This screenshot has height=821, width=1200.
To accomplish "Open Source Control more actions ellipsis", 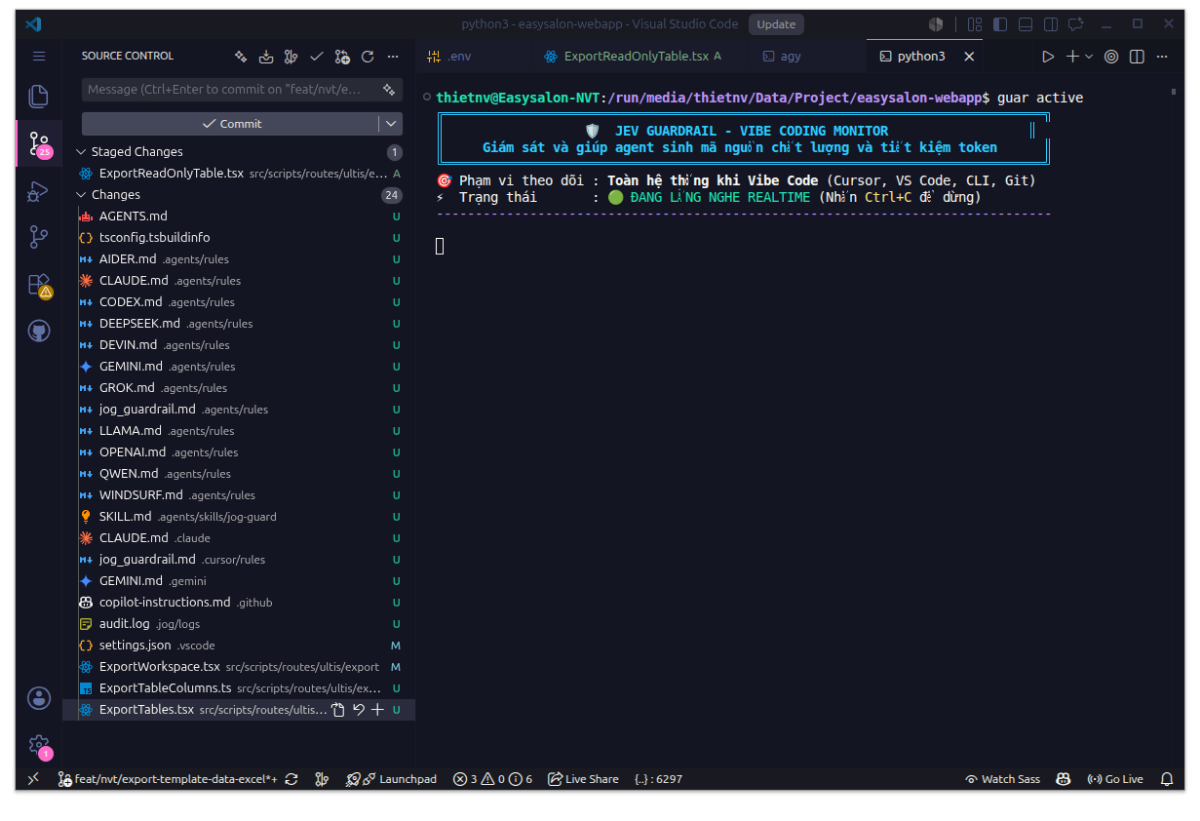I will coord(393,56).
